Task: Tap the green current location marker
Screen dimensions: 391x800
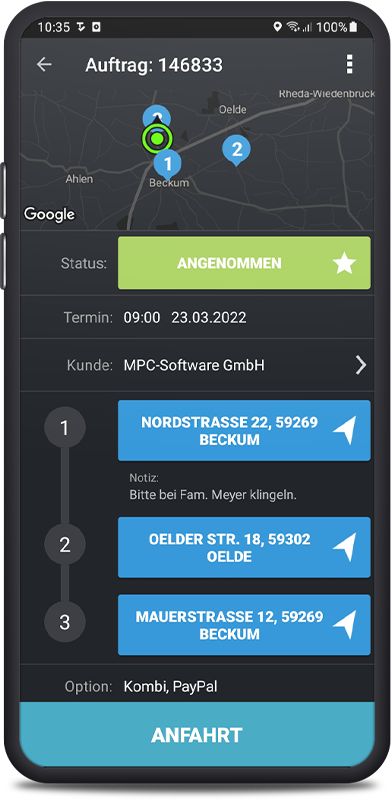Action: (157, 138)
